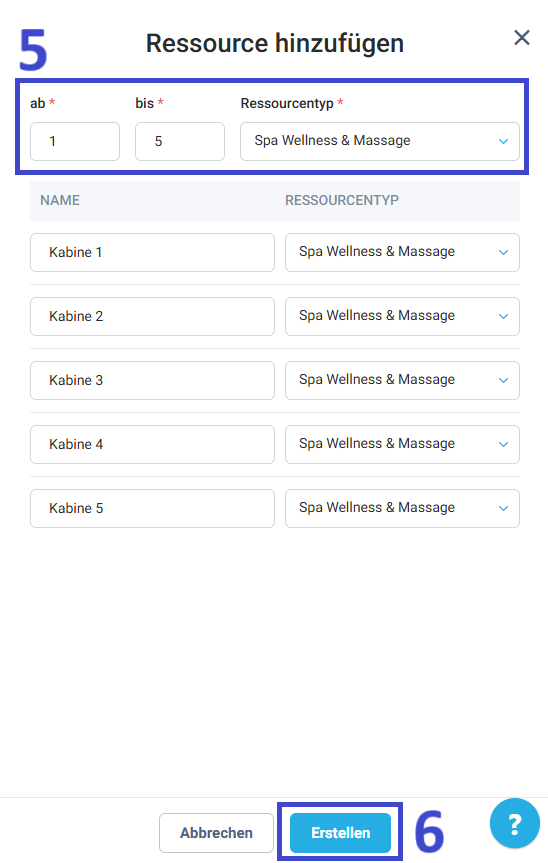548x863 pixels.
Task: Click the NAME column header
Action: point(60,200)
